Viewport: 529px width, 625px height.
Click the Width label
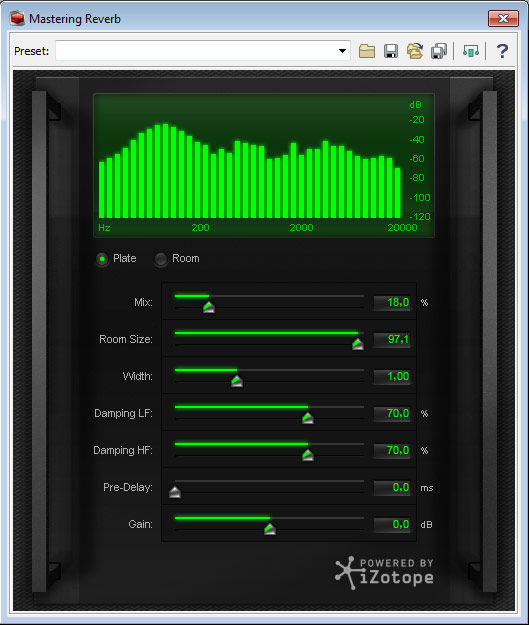138,376
